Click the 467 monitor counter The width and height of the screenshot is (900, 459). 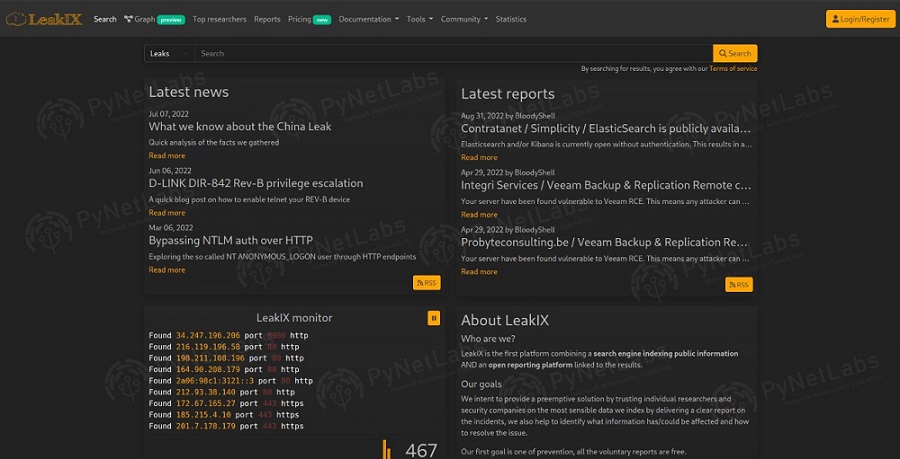[x=421, y=451]
